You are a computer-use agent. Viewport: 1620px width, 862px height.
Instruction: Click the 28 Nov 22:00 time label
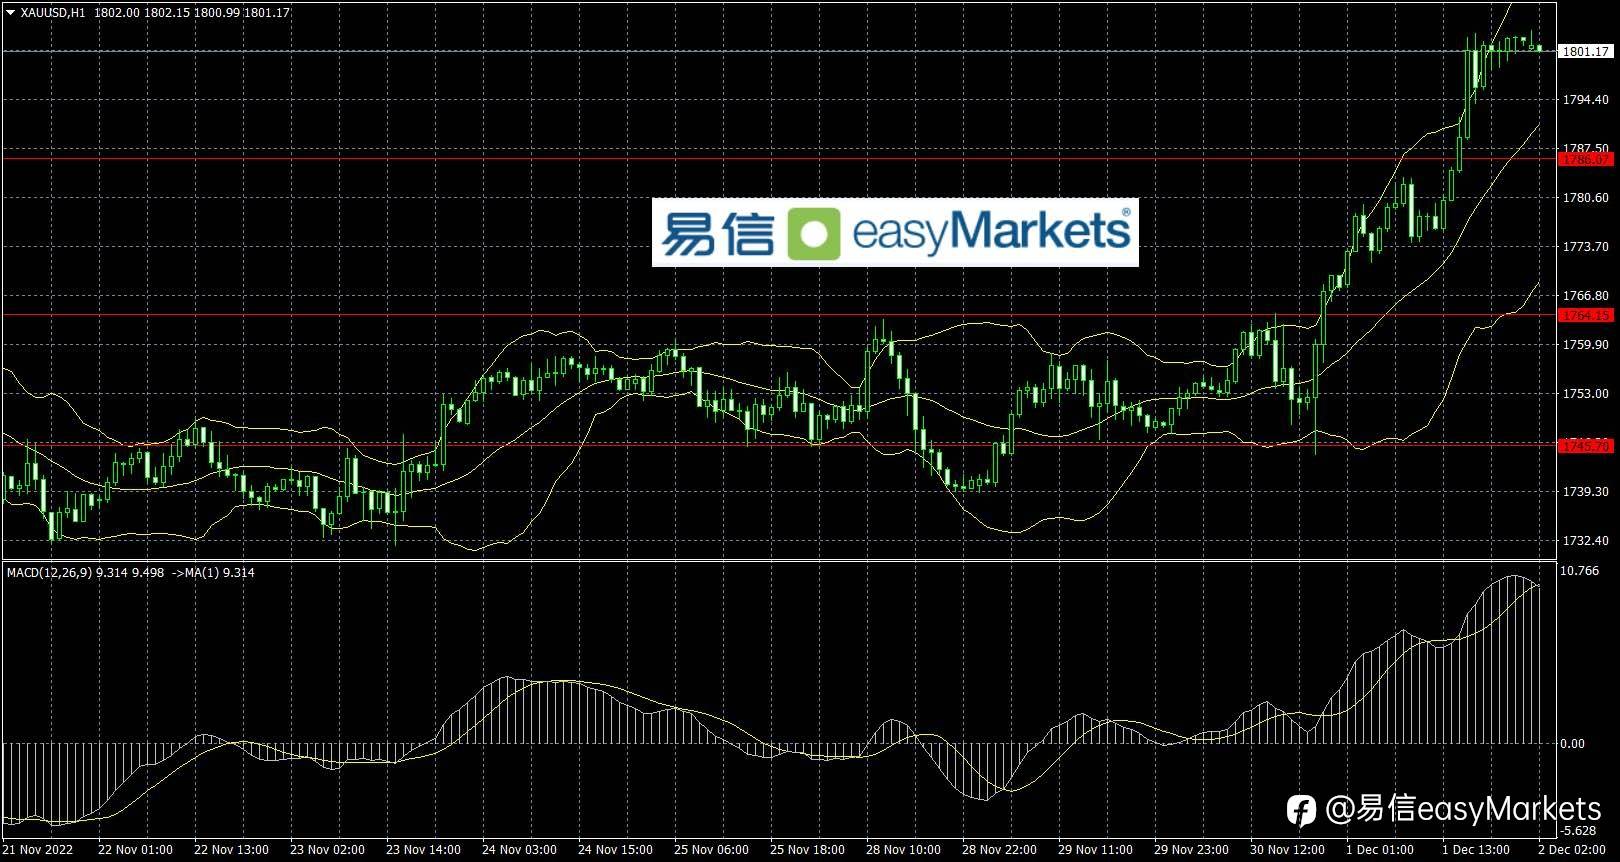pos(999,850)
